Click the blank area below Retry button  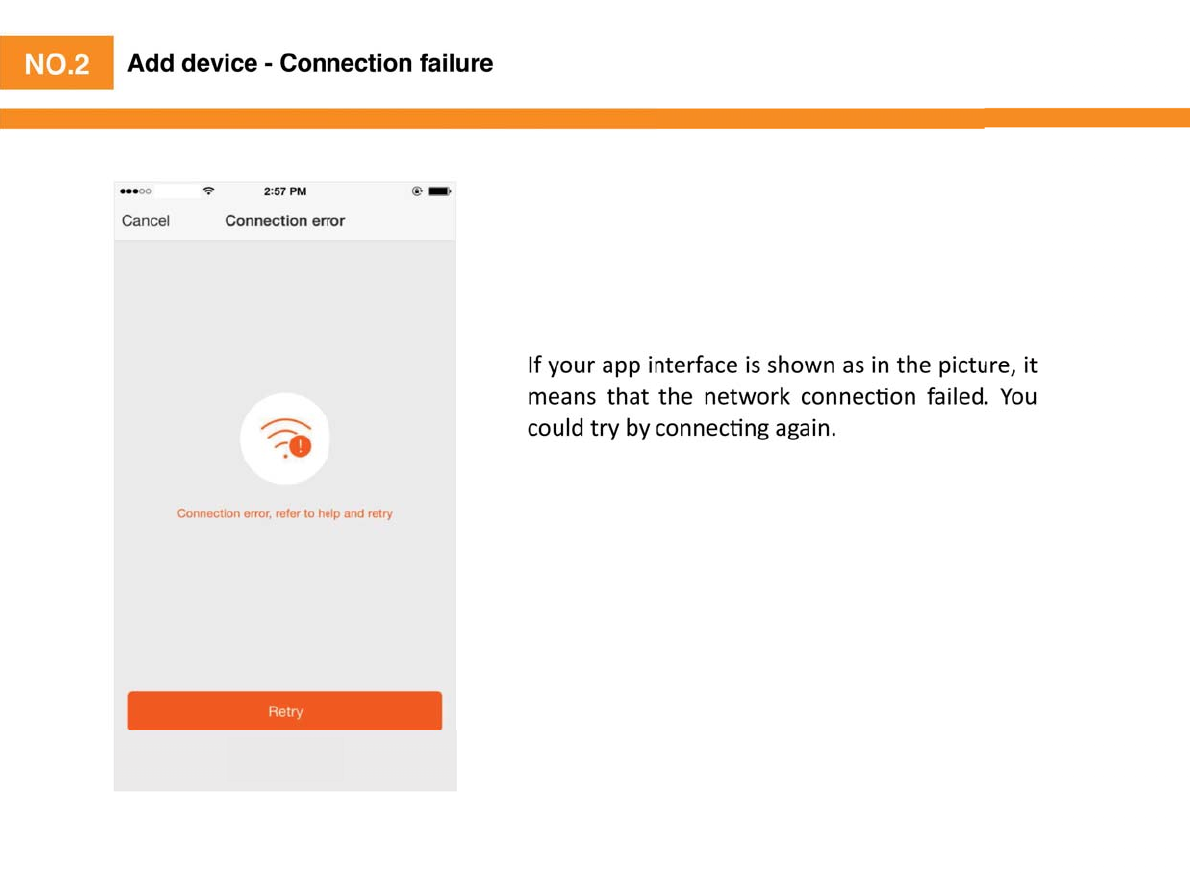(x=285, y=760)
